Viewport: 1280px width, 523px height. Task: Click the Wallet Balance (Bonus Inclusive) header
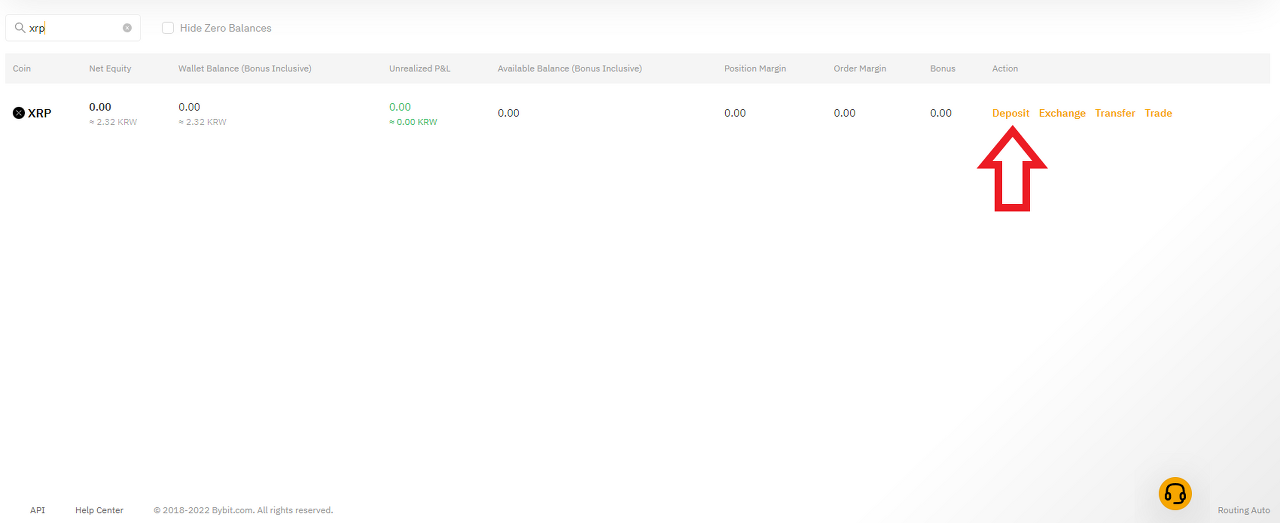pos(245,68)
